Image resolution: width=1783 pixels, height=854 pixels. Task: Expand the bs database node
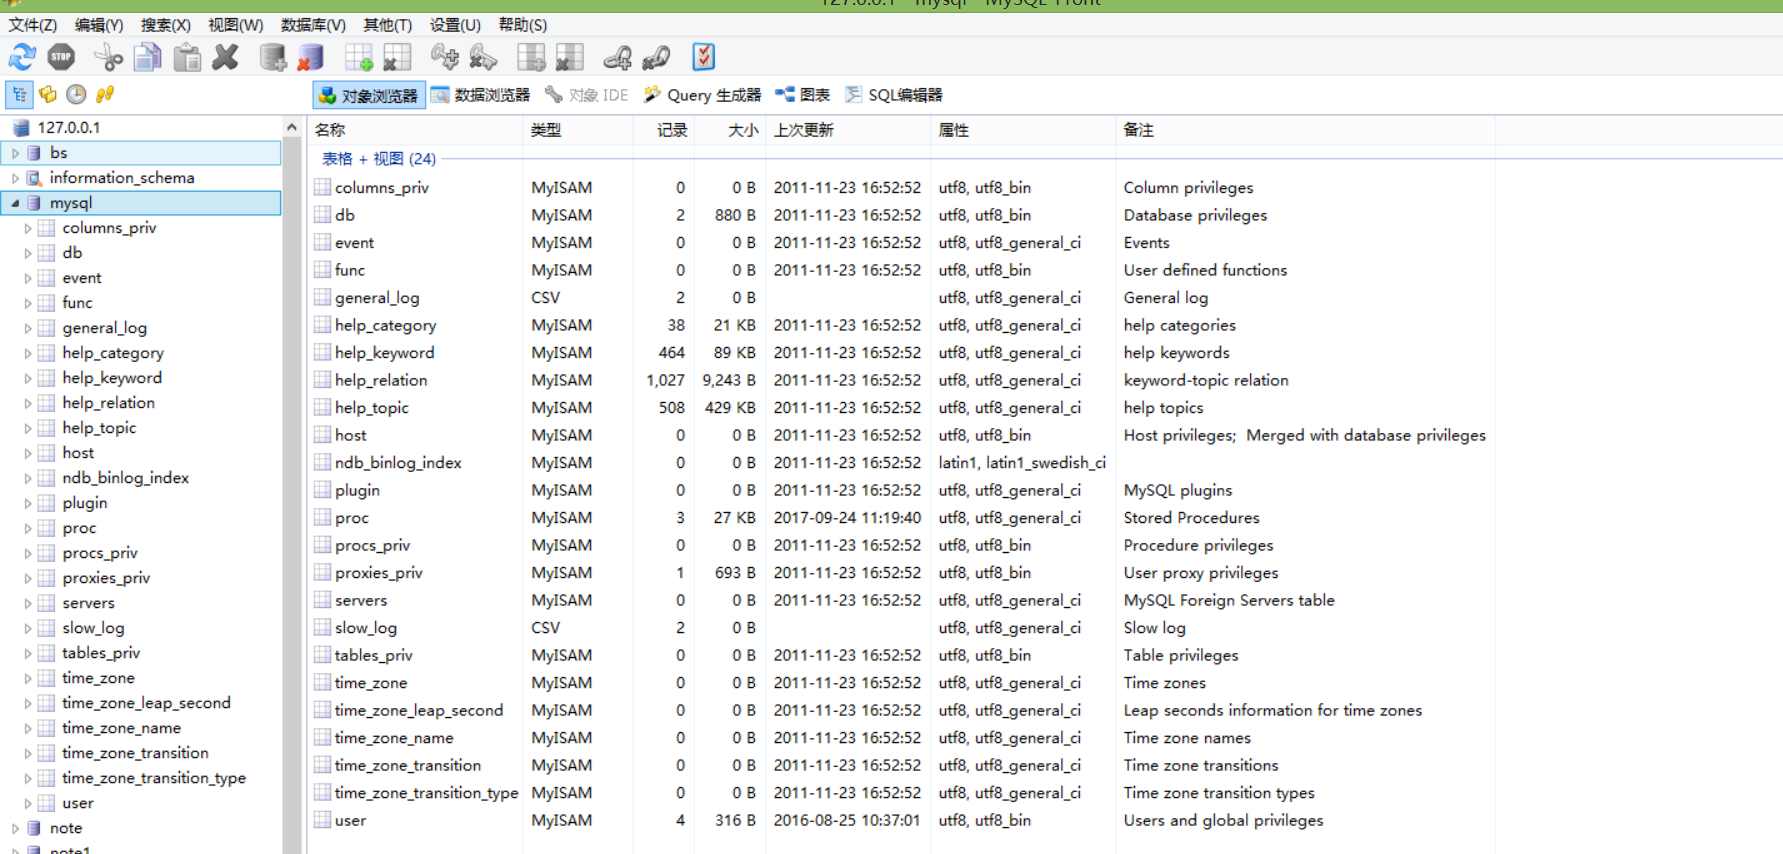coord(15,153)
